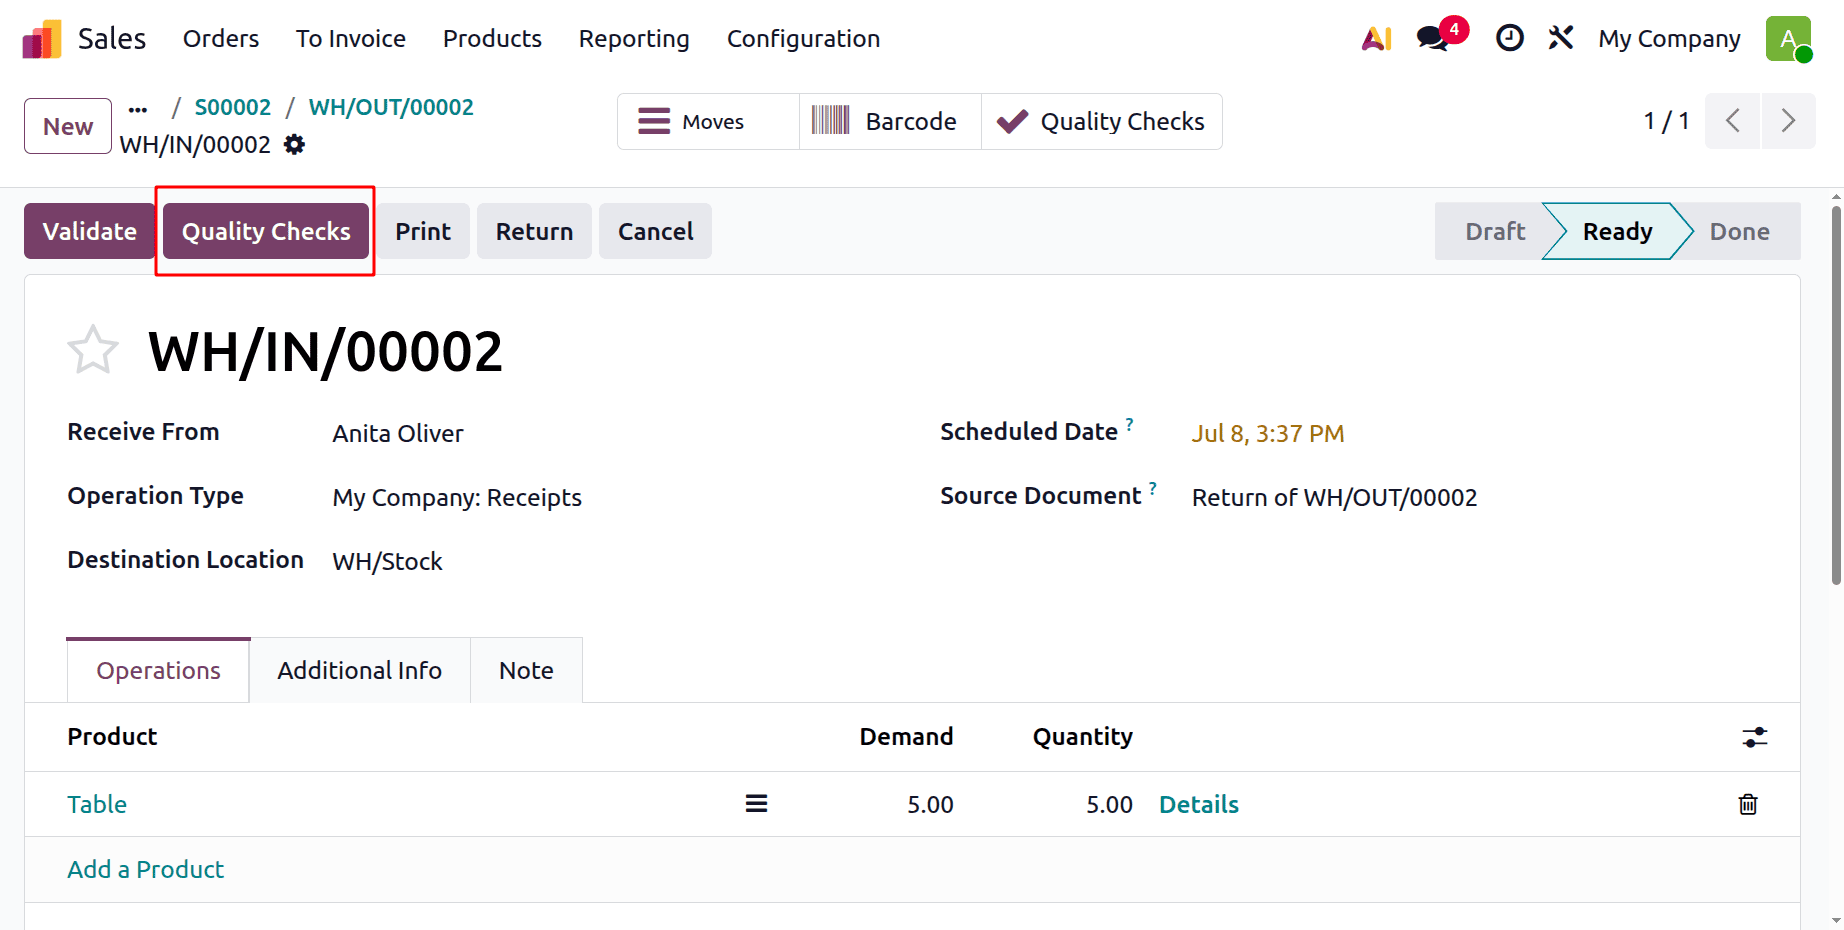Click the Quantity column header
1844x930 pixels.
point(1083,737)
